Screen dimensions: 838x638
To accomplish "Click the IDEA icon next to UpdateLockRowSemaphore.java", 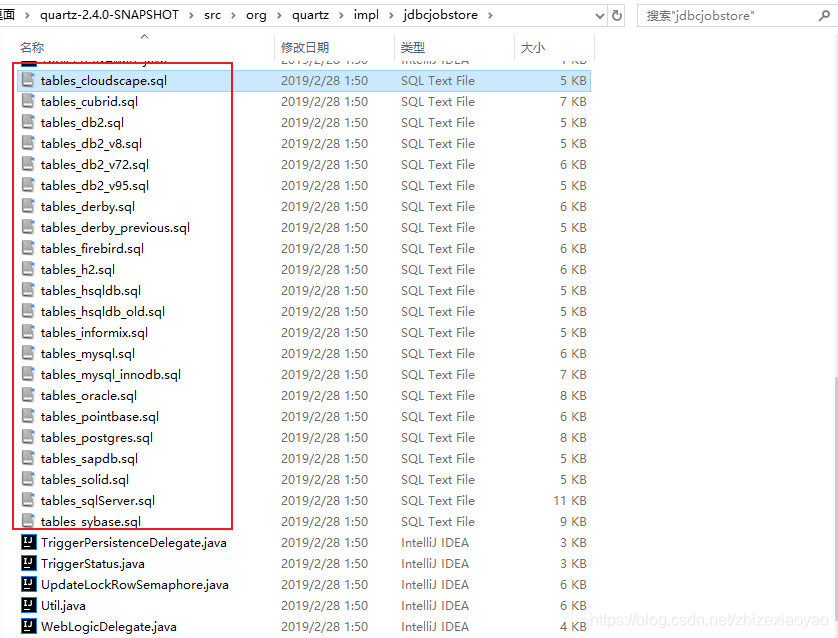I will click(x=28, y=584).
